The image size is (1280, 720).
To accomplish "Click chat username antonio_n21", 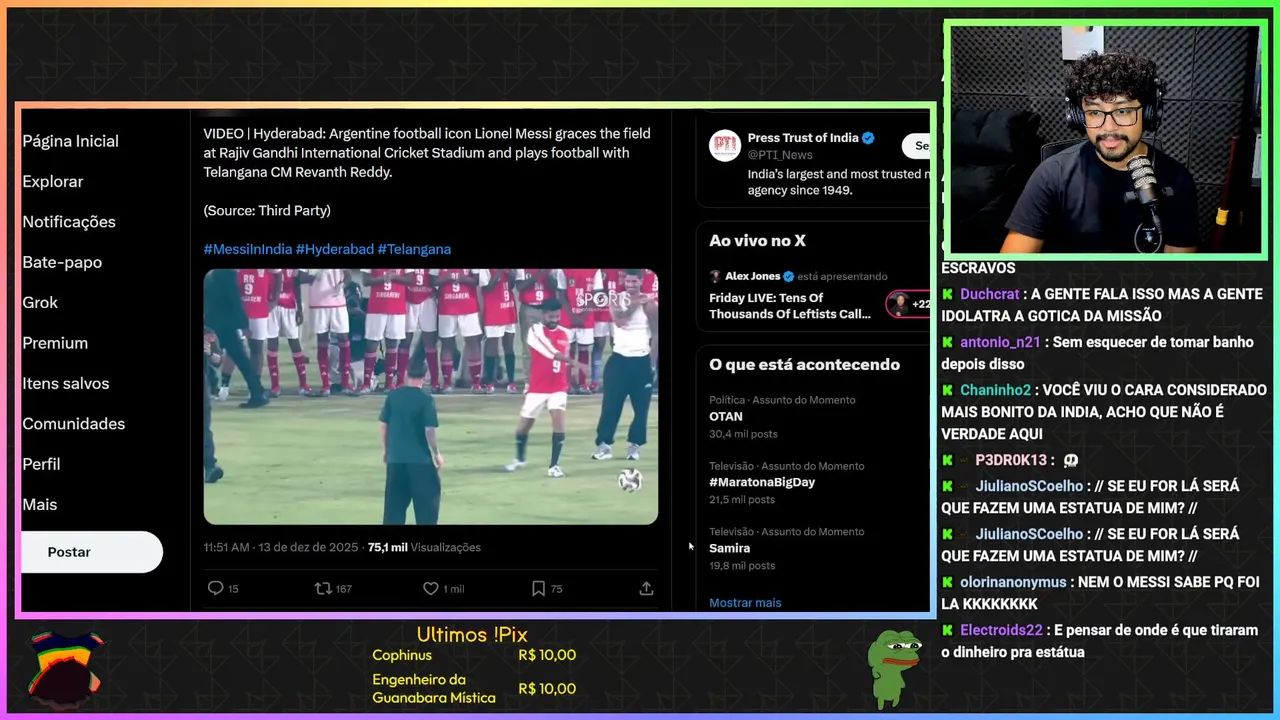I will pos(1000,342).
